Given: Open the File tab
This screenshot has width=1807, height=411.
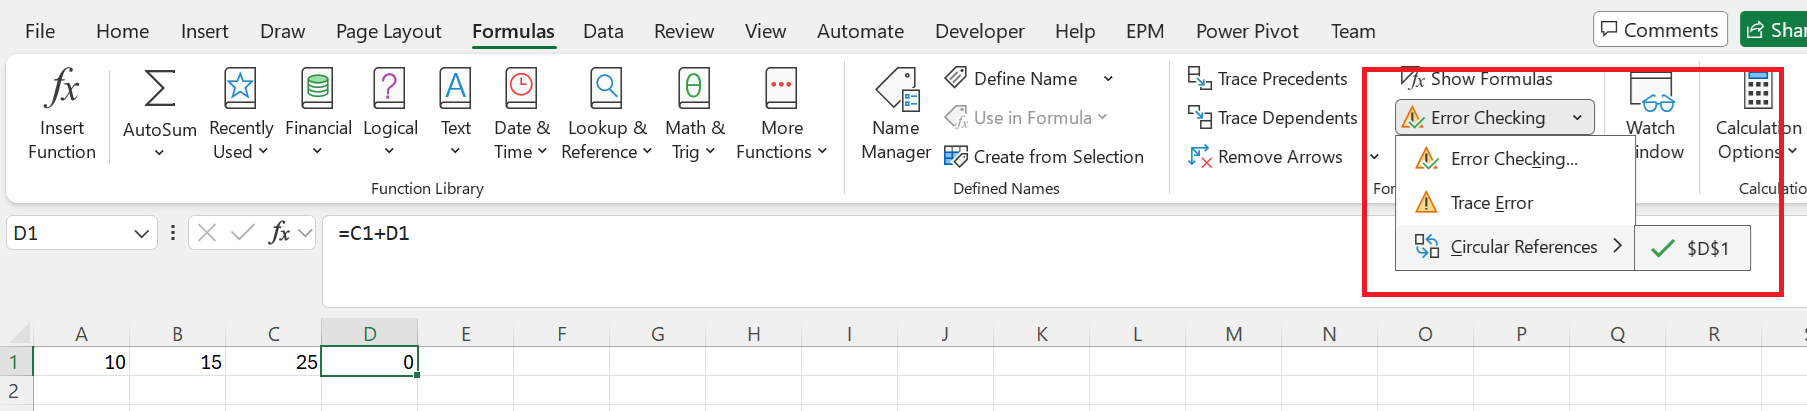Looking at the screenshot, I should pyautogui.click(x=40, y=31).
